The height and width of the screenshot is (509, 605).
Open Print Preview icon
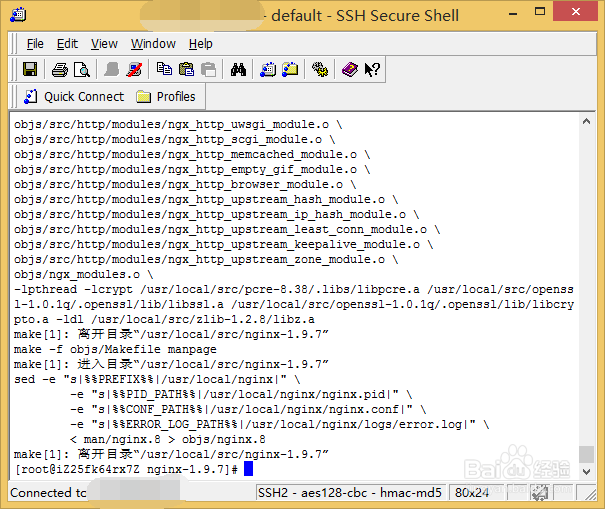pyautogui.click(x=82, y=70)
